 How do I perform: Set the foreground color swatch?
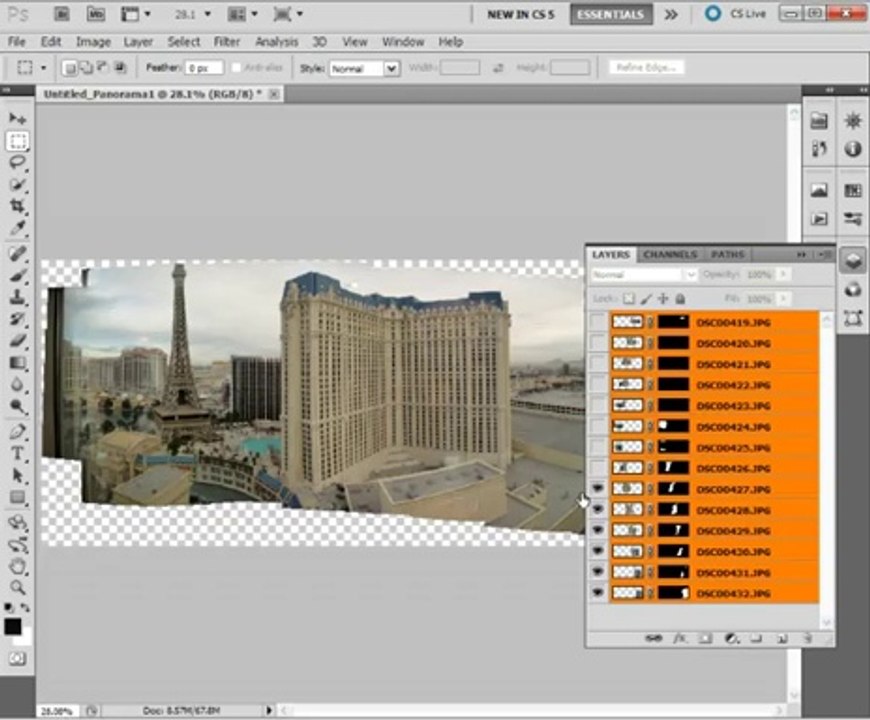(x=13, y=627)
